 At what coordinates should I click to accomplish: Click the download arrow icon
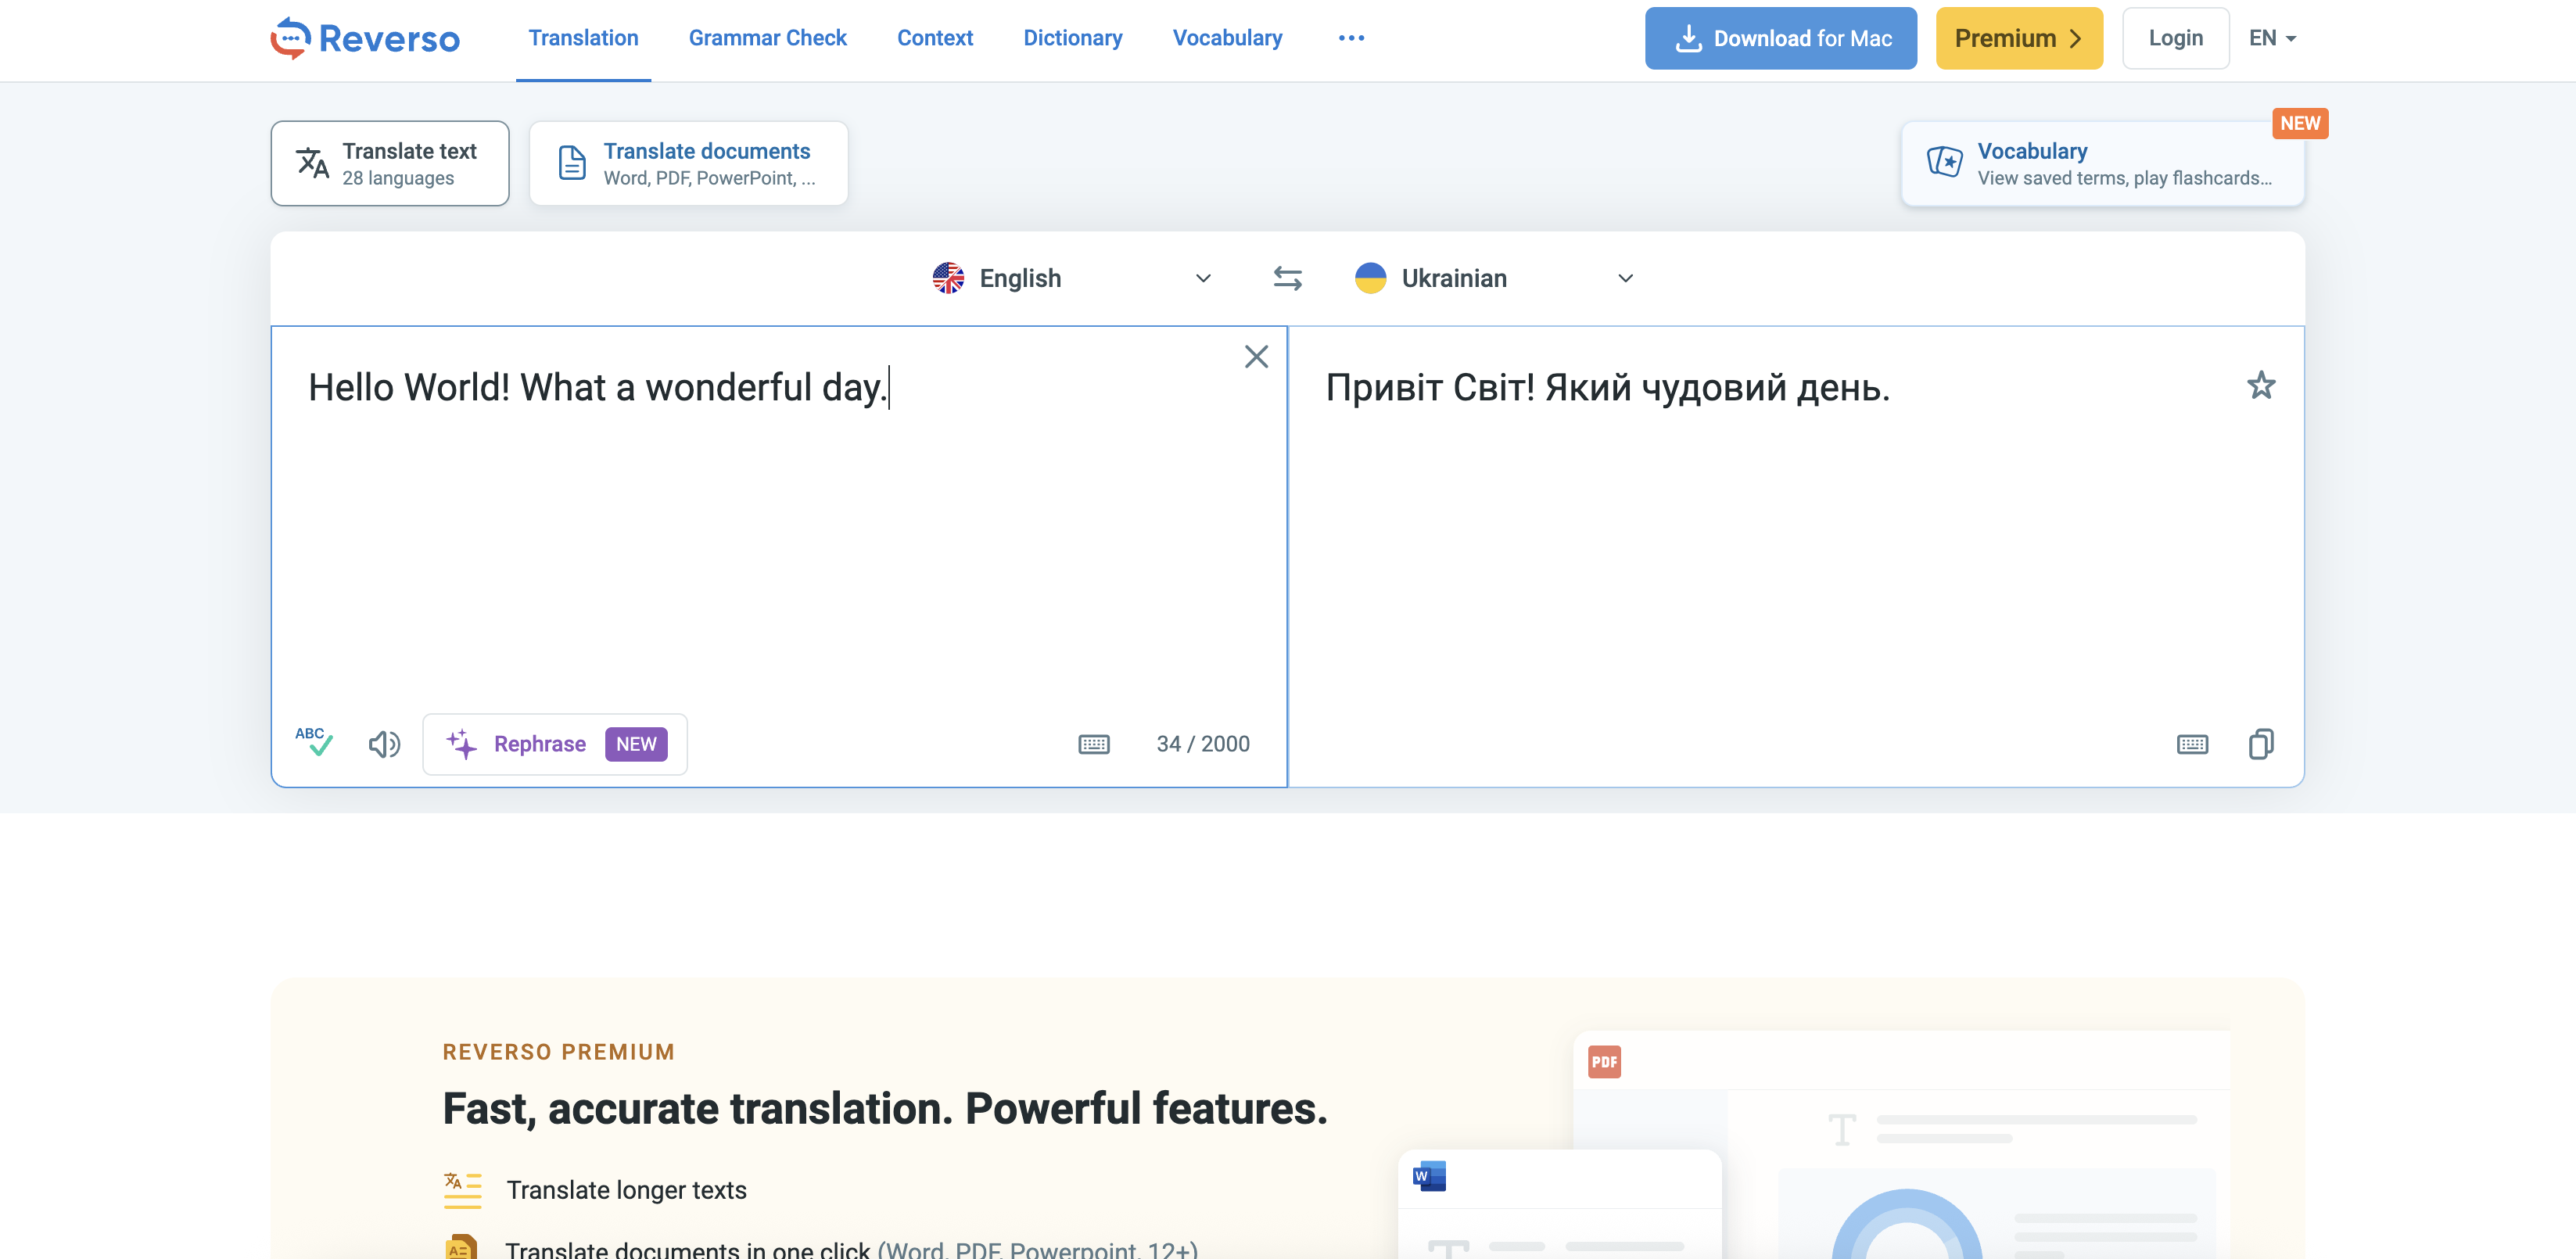point(1688,38)
